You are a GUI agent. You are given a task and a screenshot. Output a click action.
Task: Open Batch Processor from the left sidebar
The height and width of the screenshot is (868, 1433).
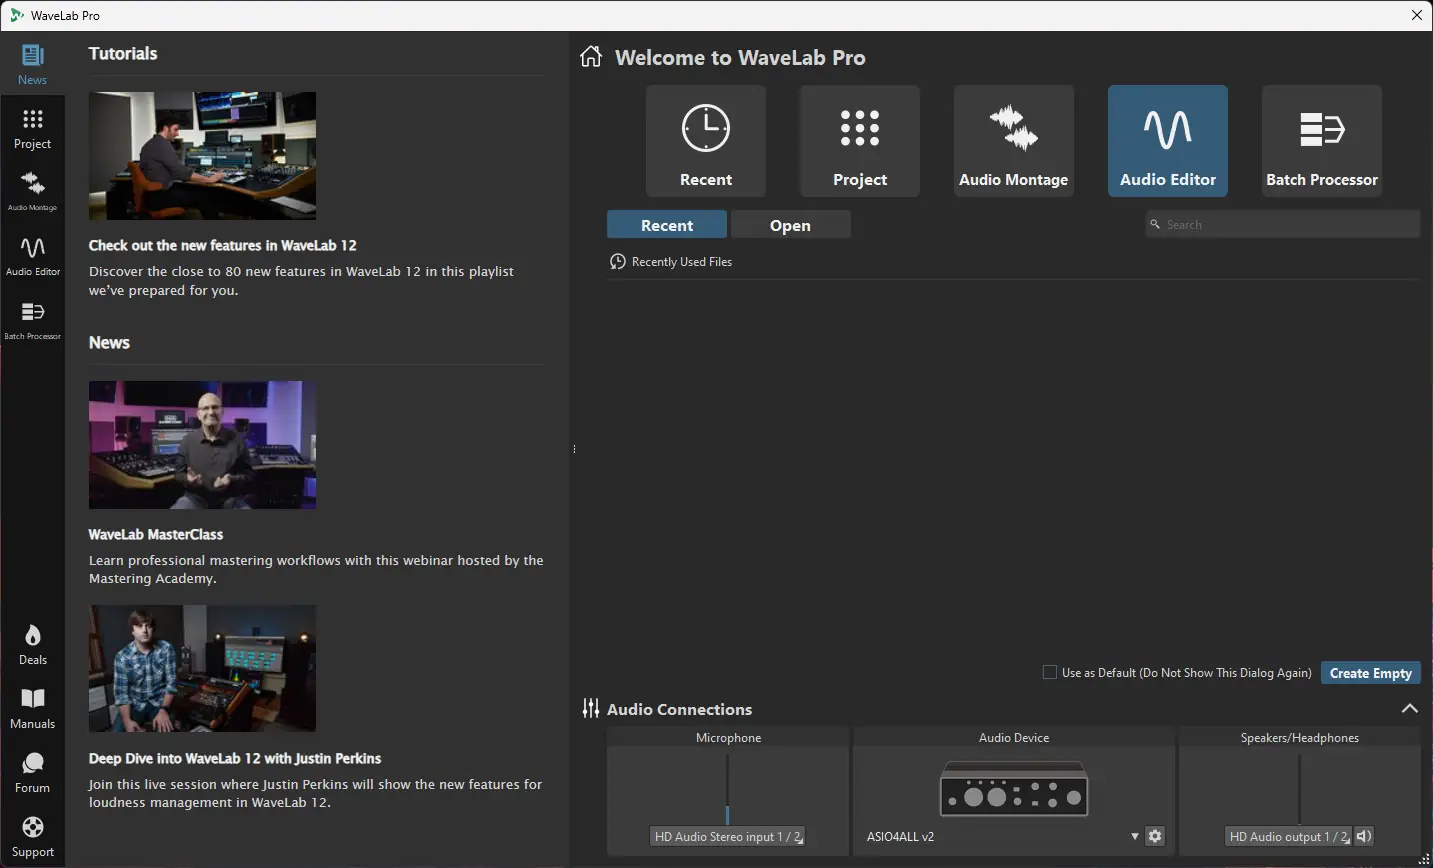point(32,320)
